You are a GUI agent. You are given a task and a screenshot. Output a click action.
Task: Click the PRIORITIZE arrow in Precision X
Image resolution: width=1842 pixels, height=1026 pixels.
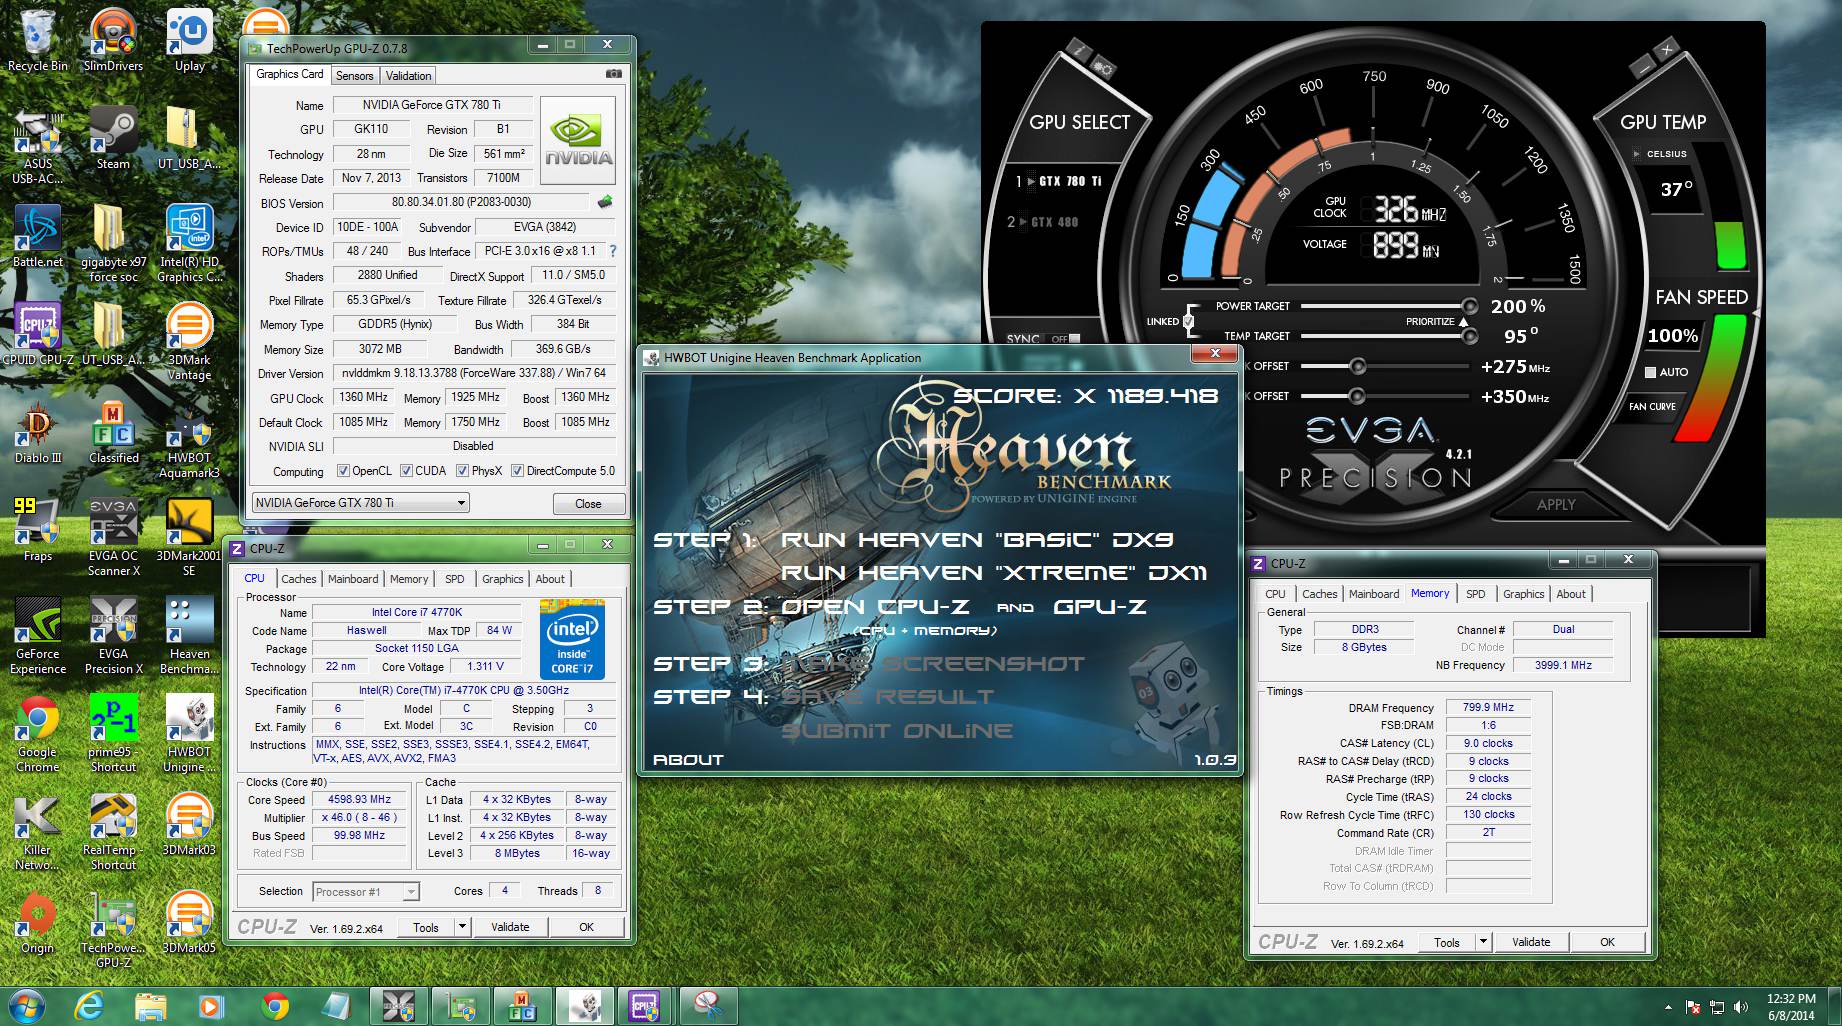[1463, 322]
